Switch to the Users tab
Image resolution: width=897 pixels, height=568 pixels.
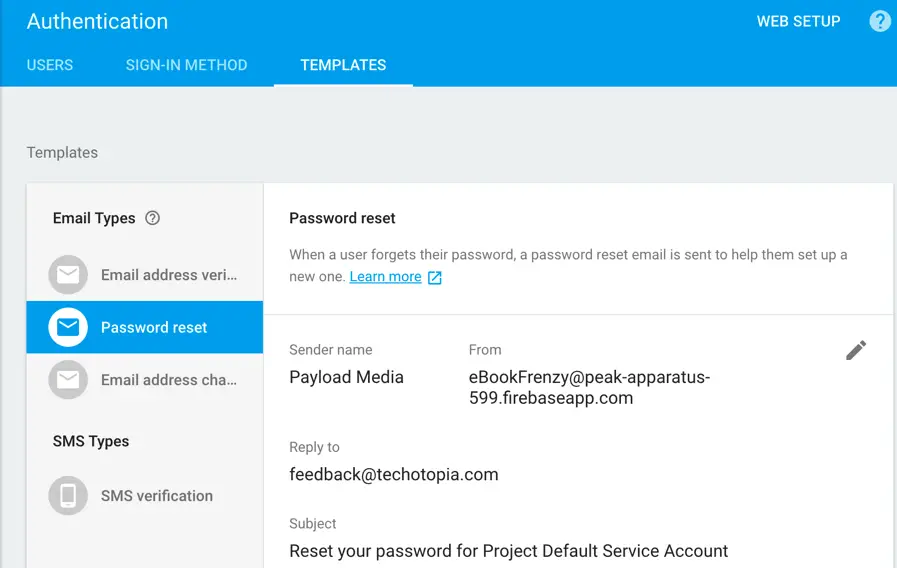coord(50,65)
